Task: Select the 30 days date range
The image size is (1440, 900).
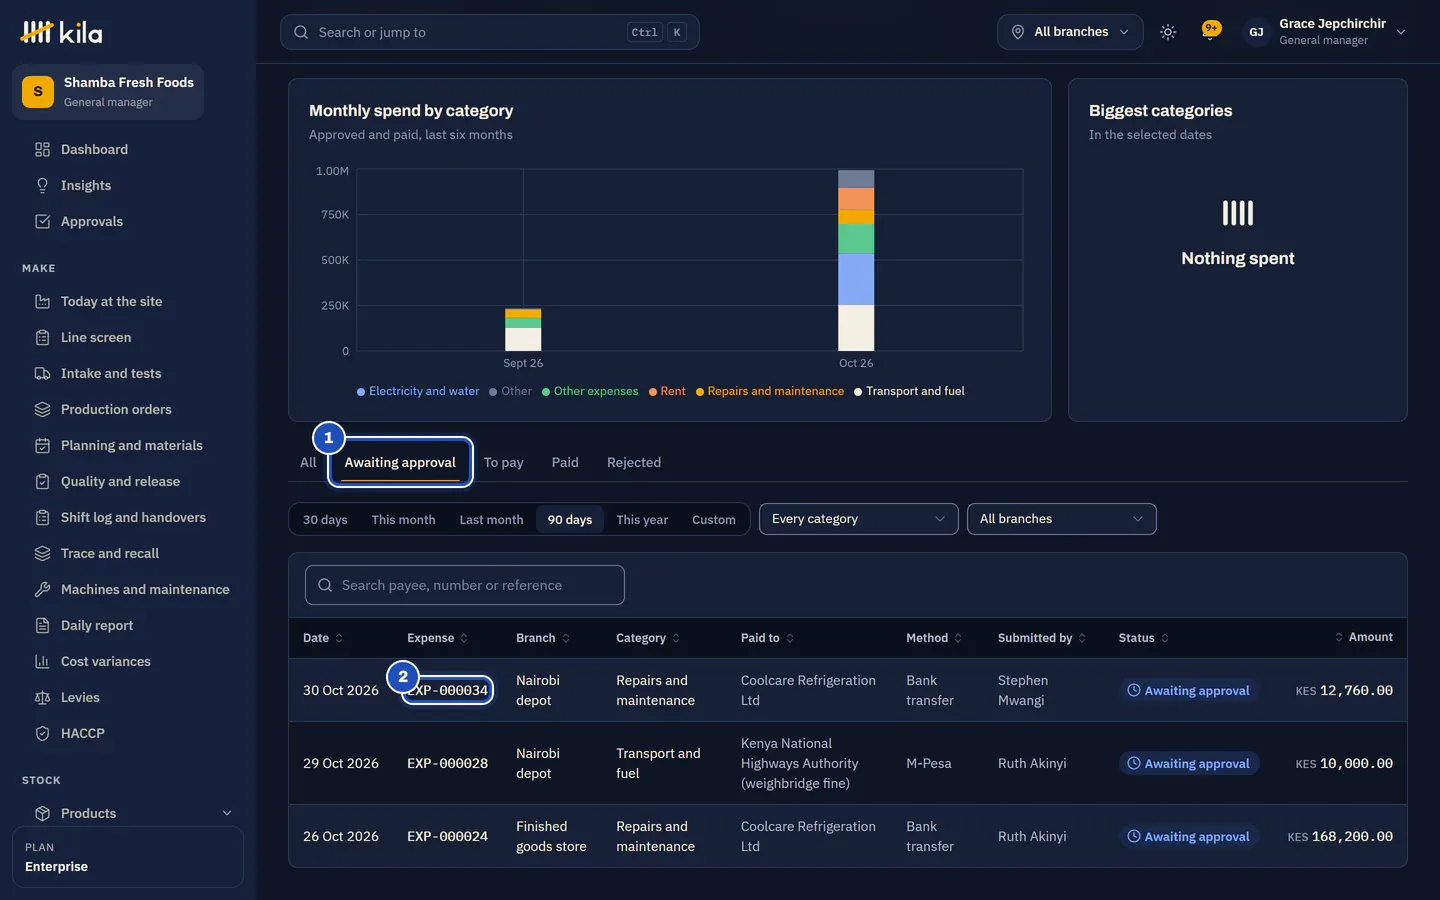Action: click(325, 520)
